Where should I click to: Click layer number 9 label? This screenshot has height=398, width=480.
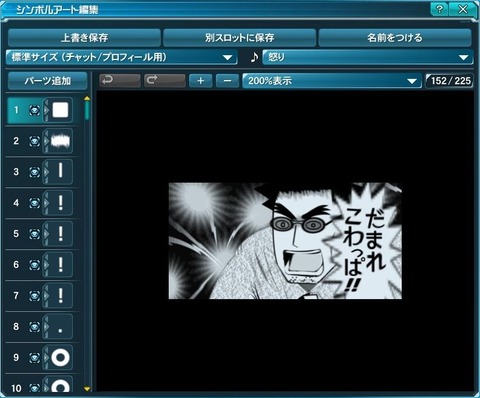coord(16,358)
